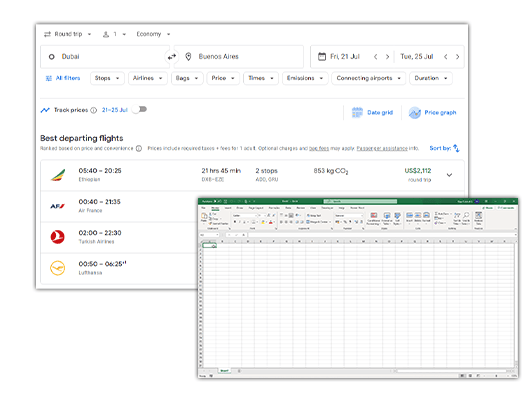The width and height of the screenshot is (528, 395).
Task: Open the passenger count dropdown
Action: click(x=114, y=34)
